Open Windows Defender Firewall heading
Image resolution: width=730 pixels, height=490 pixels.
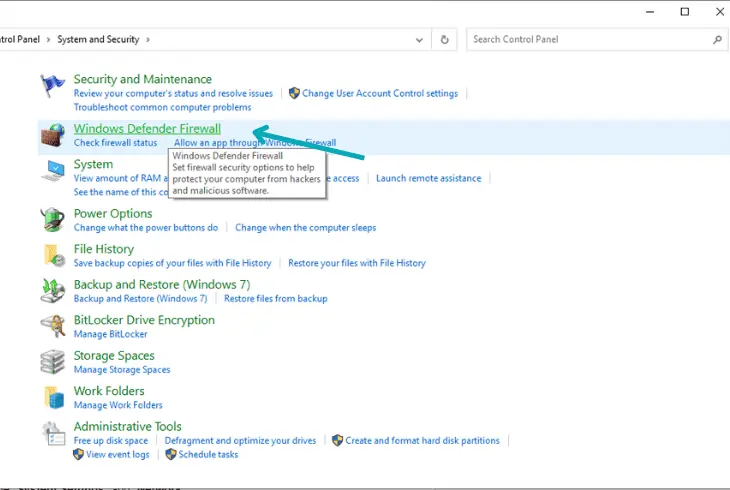pyautogui.click(x=147, y=129)
